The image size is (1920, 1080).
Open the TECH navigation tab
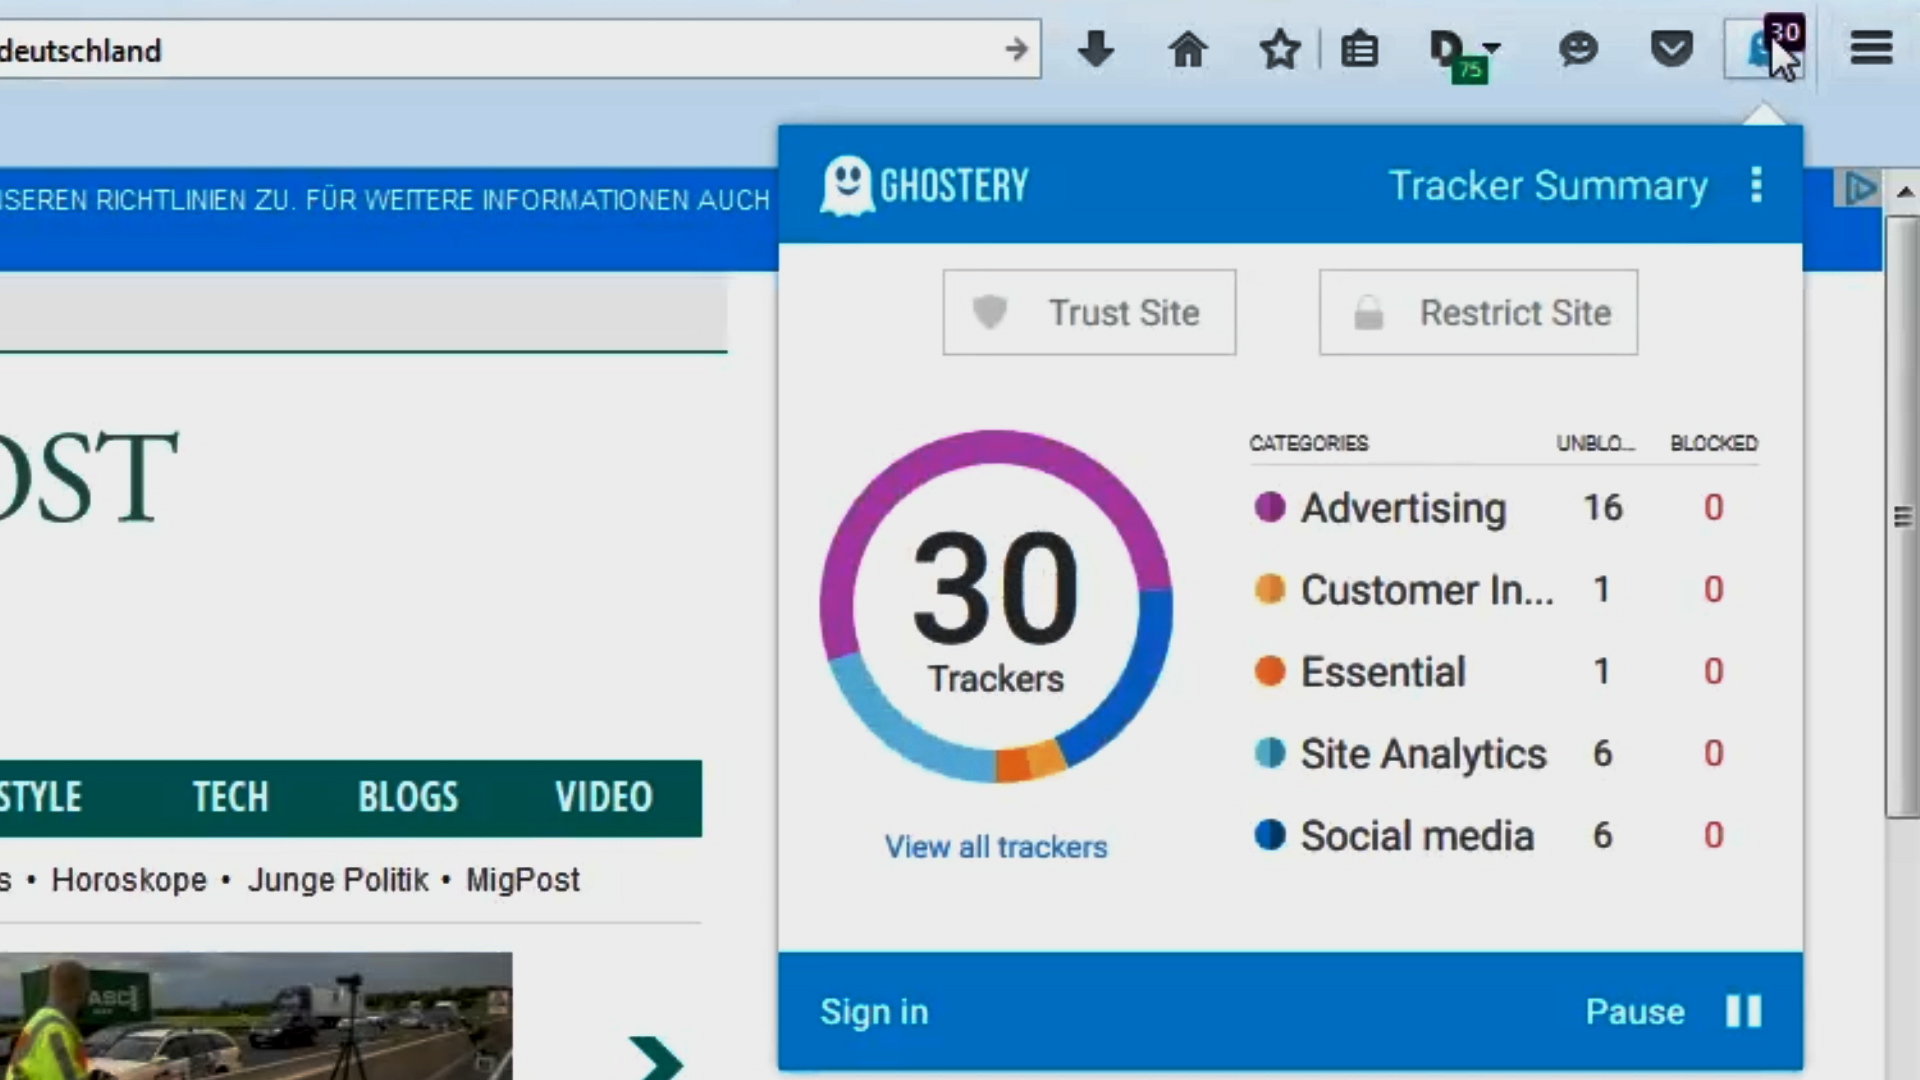[x=231, y=798]
